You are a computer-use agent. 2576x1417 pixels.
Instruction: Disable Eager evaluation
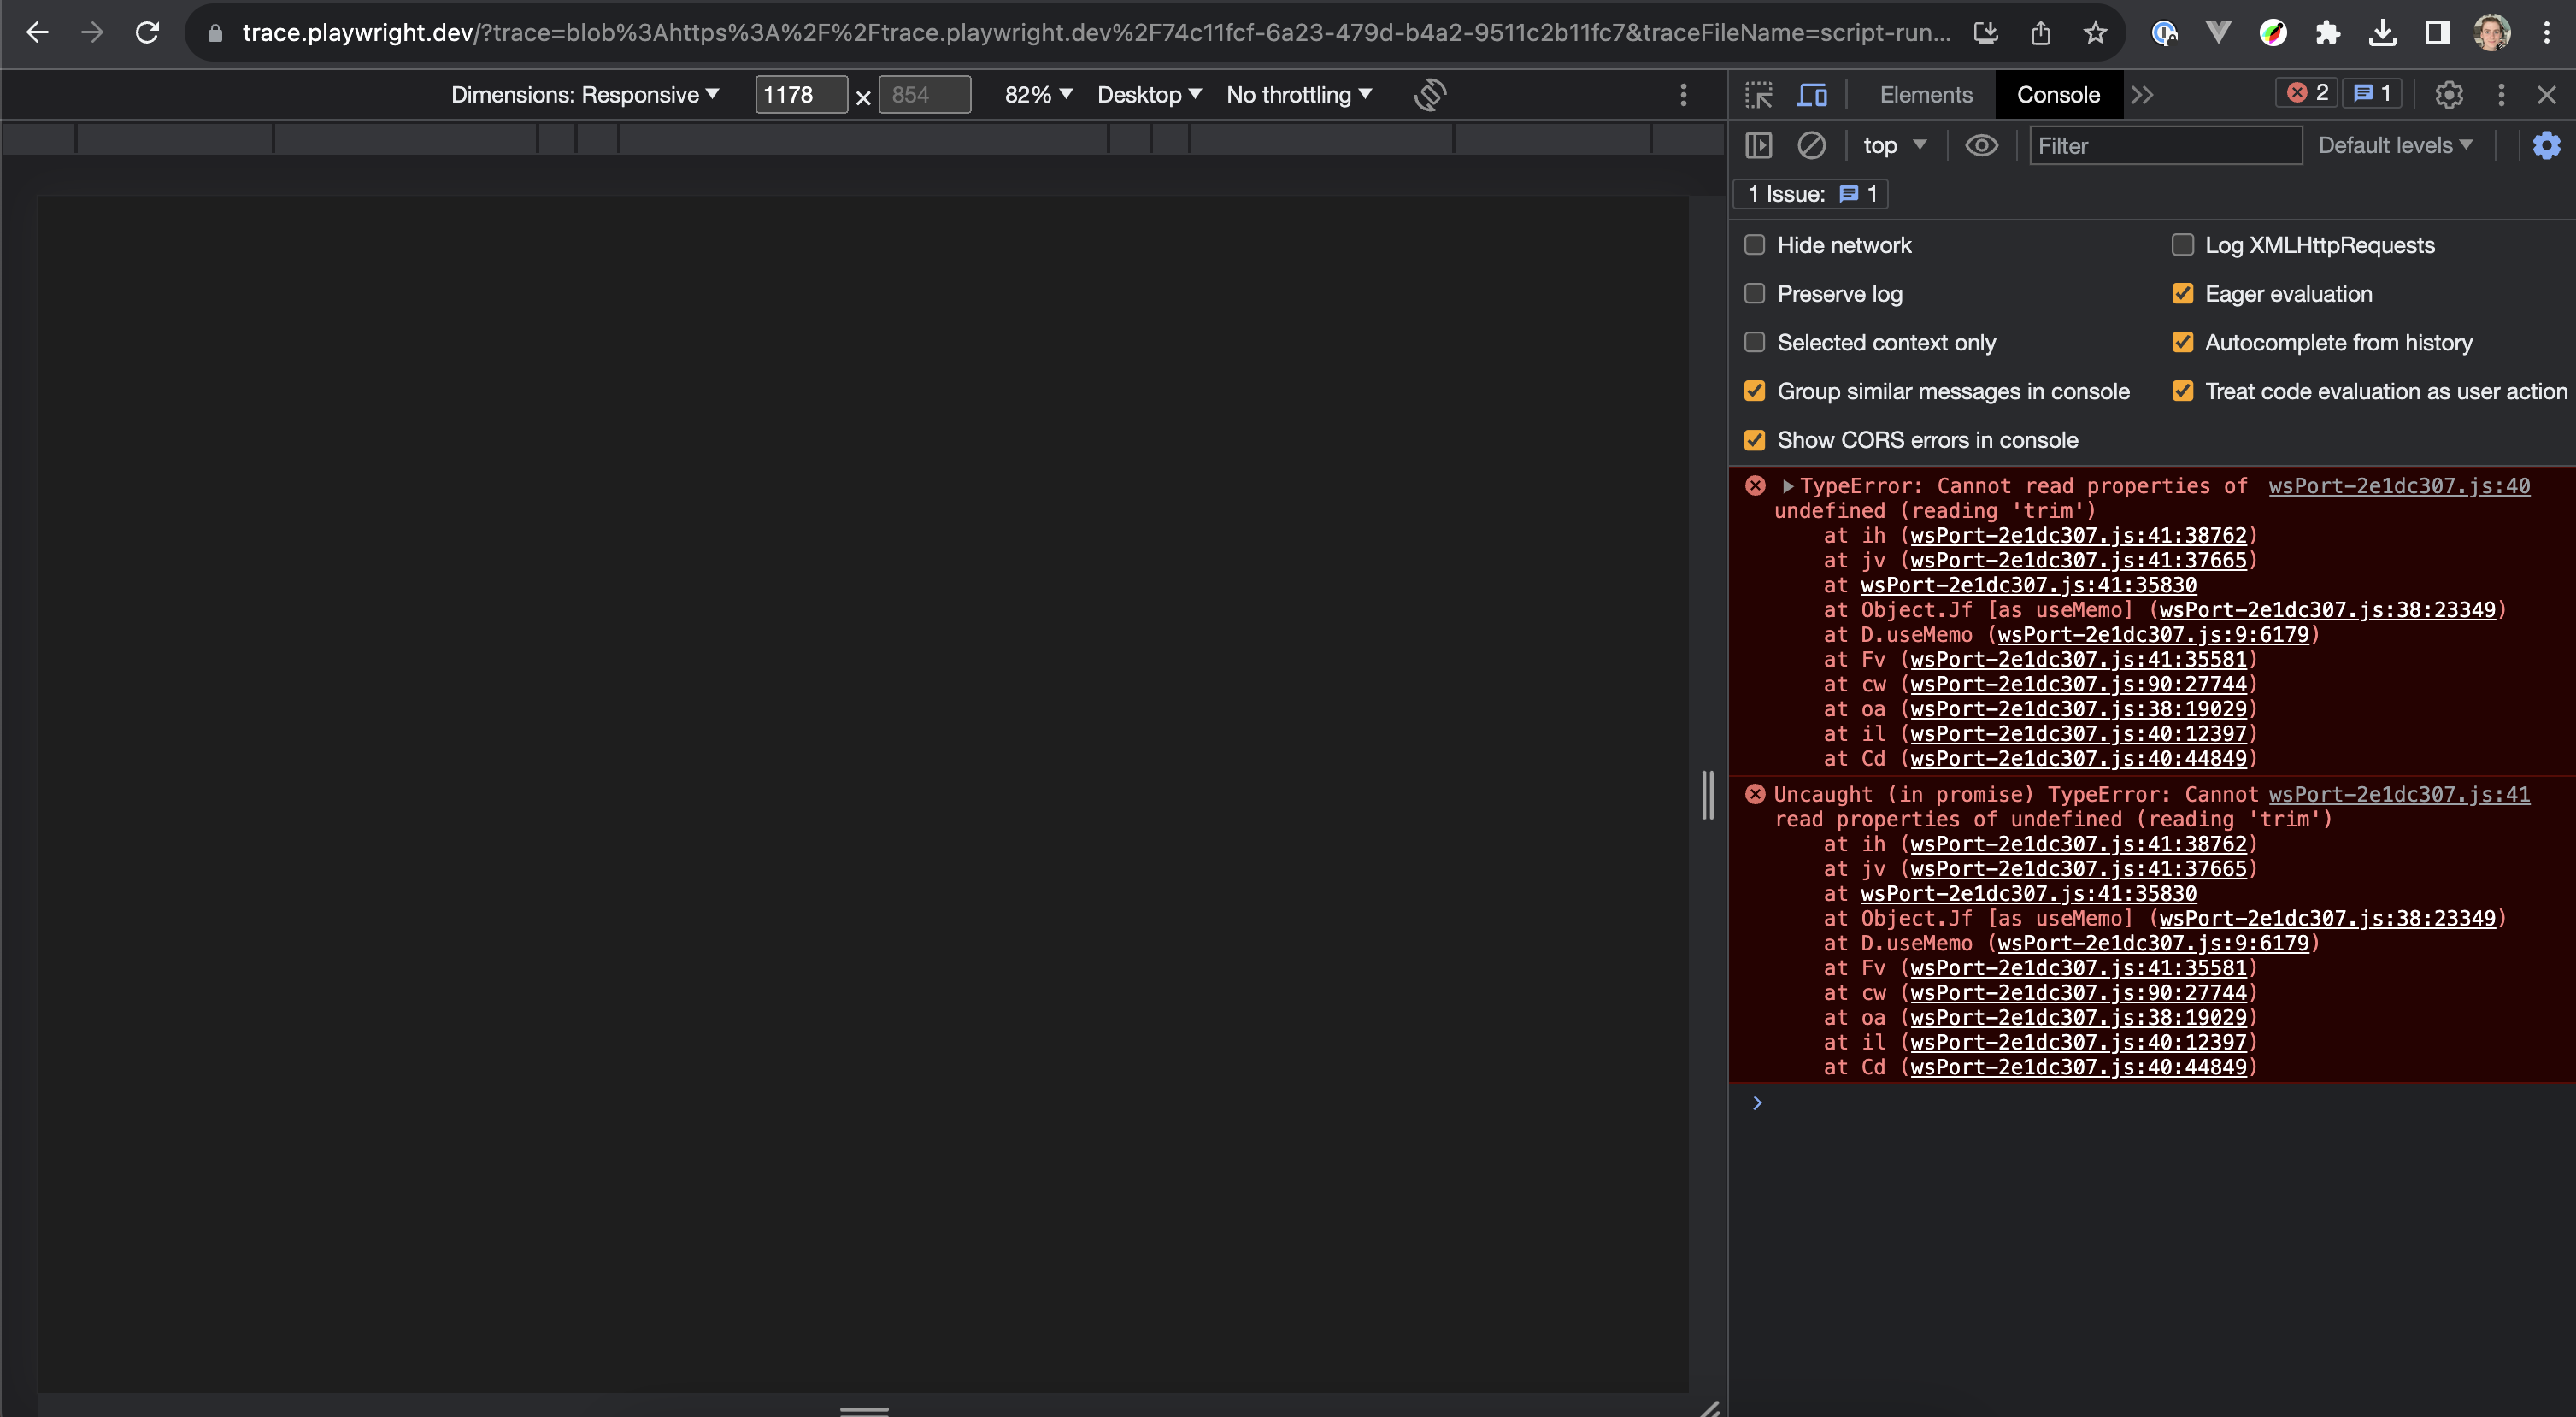[x=2183, y=293]
